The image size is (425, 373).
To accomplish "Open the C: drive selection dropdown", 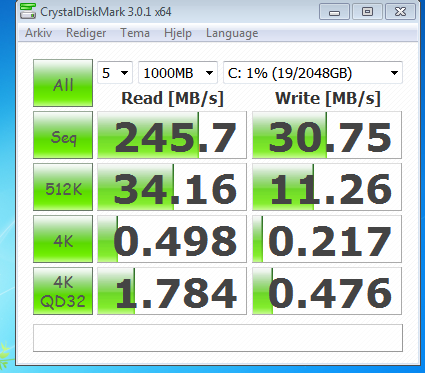I will pos(313,73).
